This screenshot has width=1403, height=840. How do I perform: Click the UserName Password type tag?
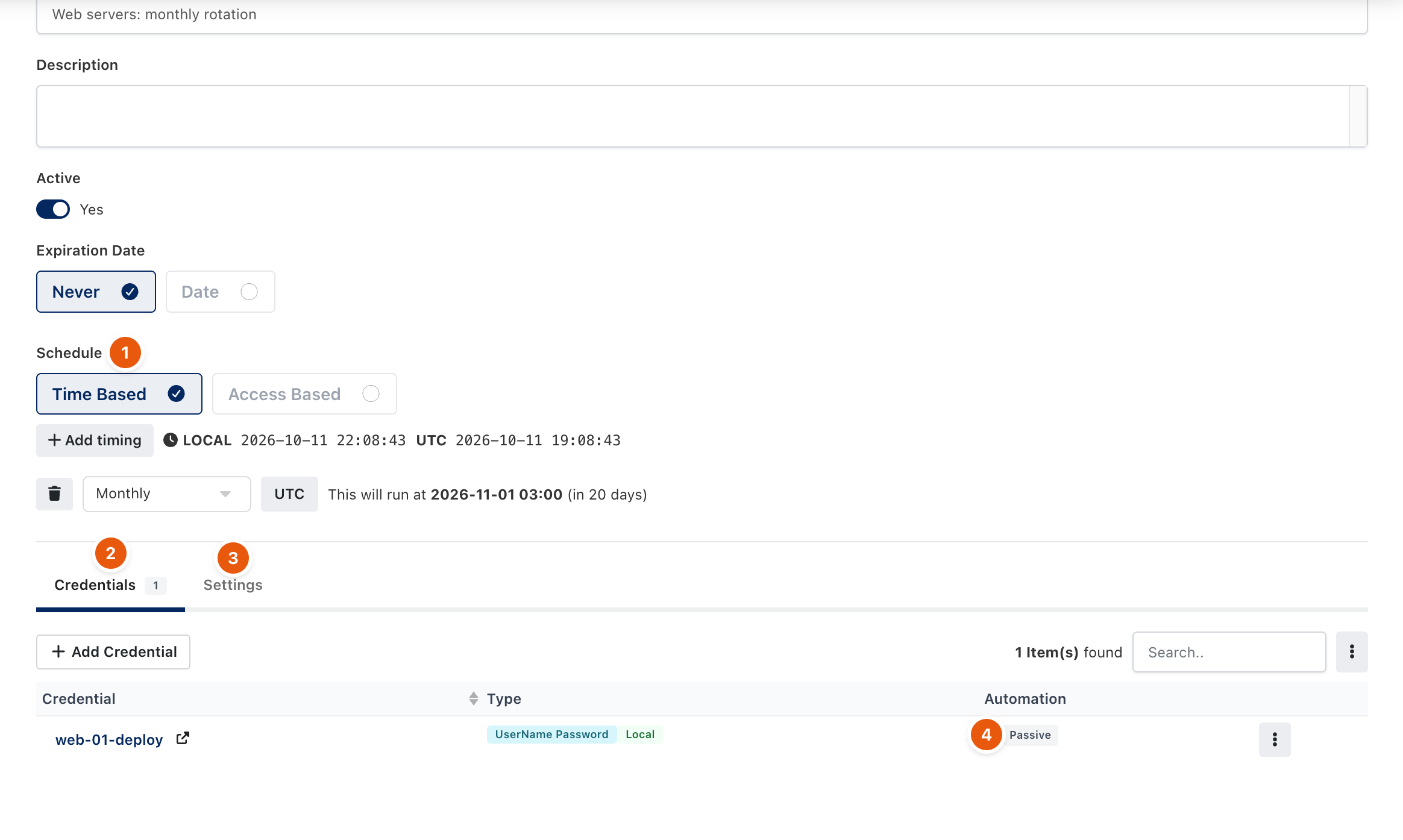pyautogui.click(x=552, y=734)
